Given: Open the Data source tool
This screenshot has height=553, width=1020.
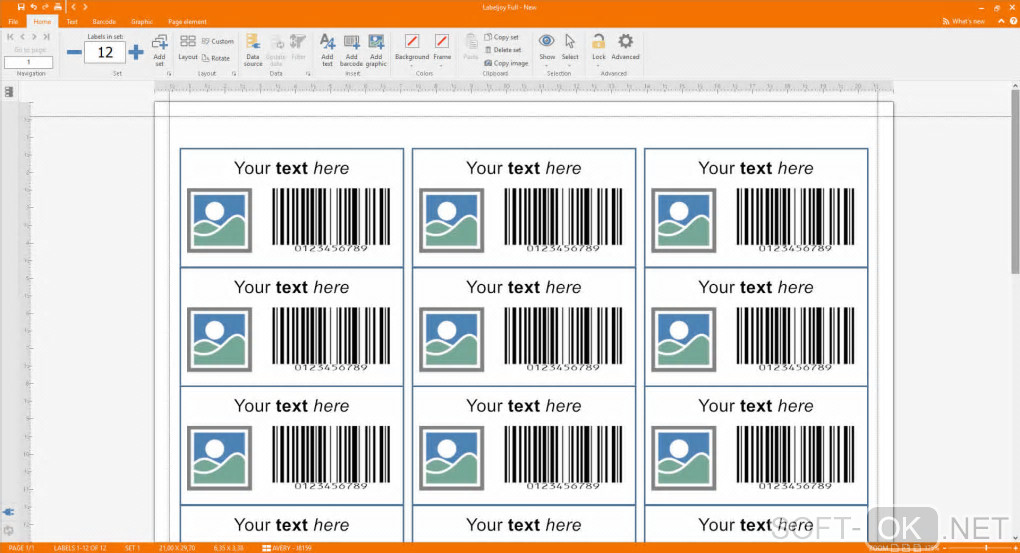Looking at the screenshot, I should pos(253,50).
